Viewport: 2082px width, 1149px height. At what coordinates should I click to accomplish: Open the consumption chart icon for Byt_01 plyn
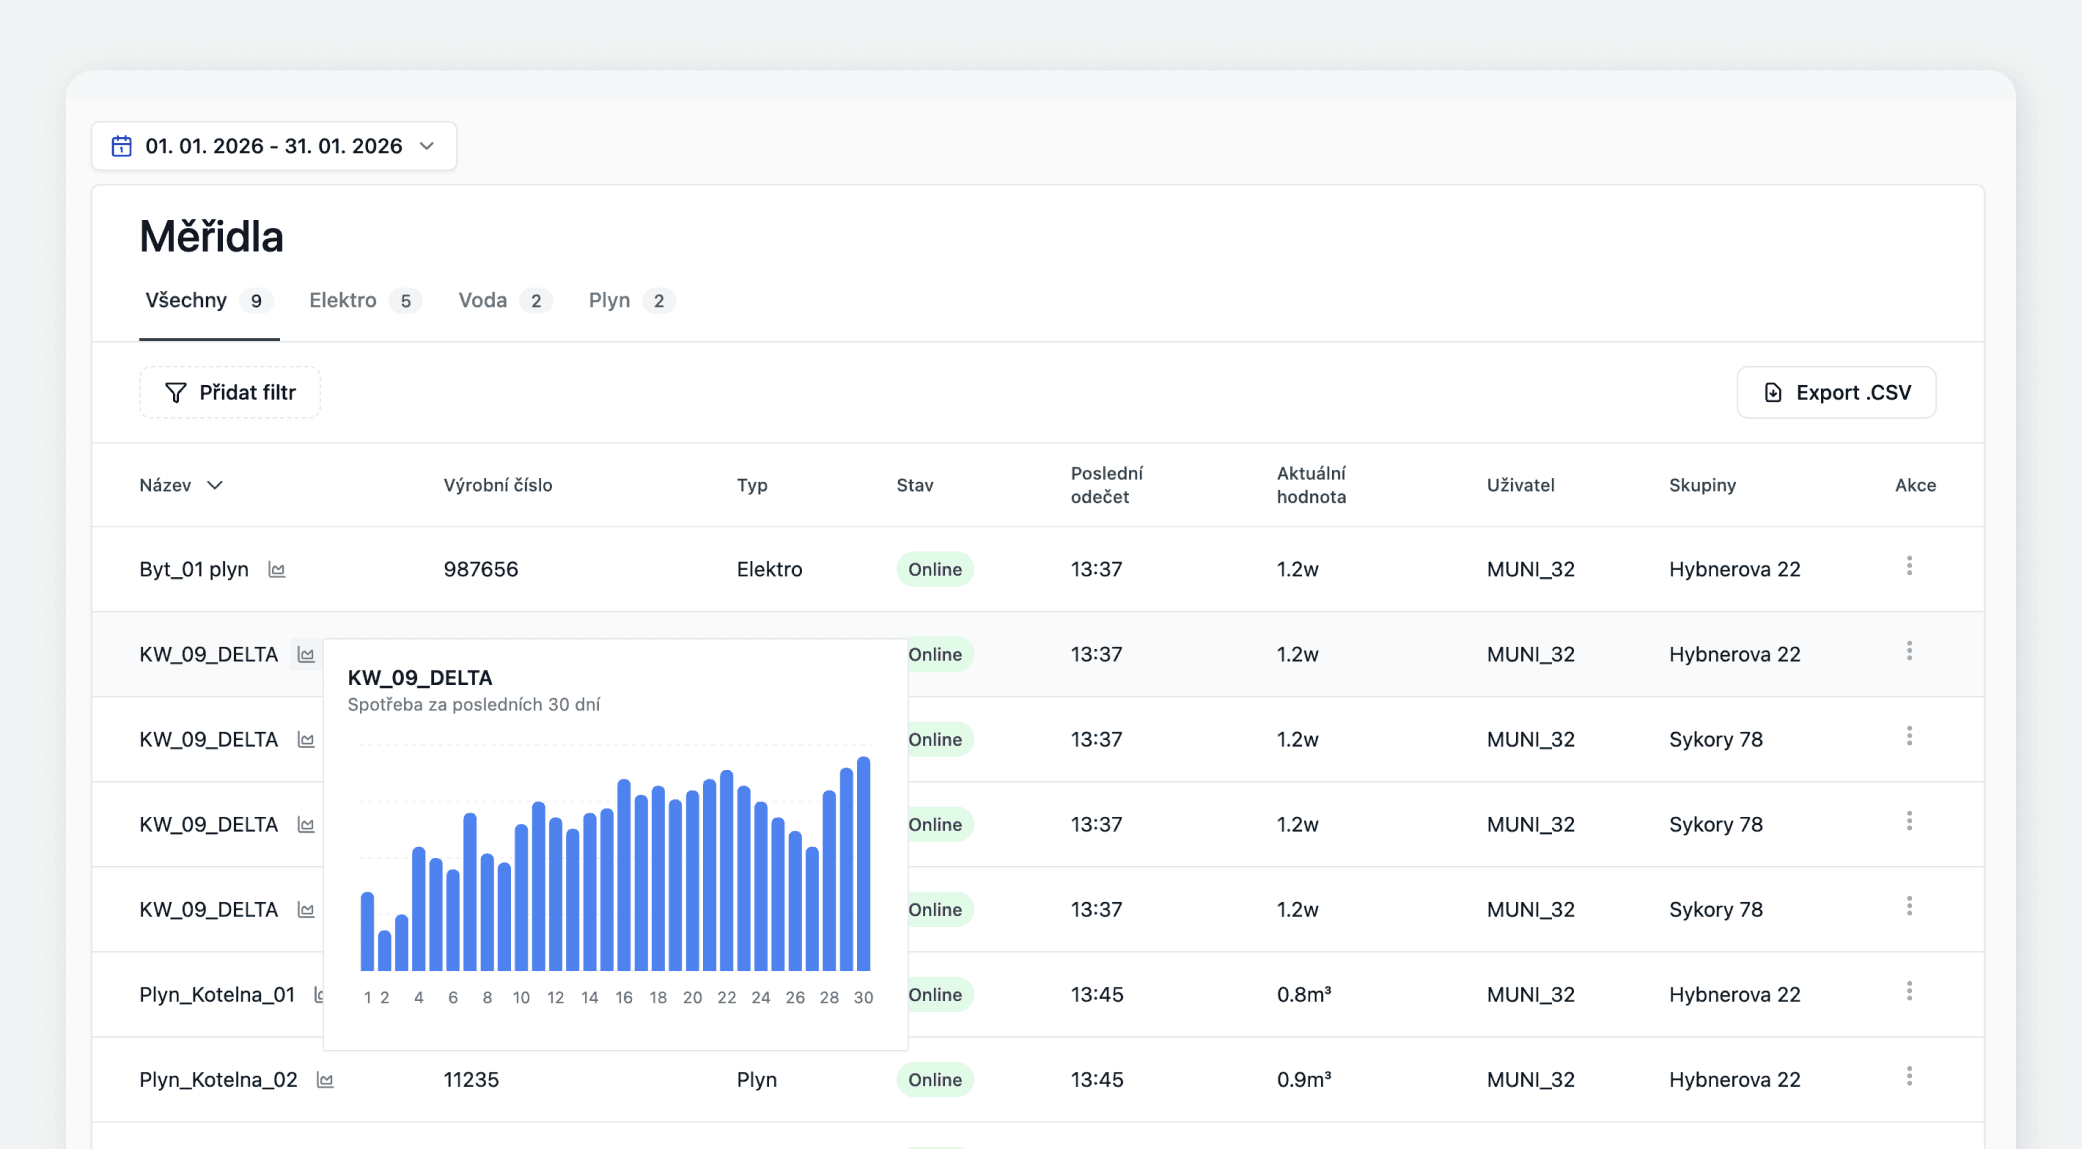277,569
